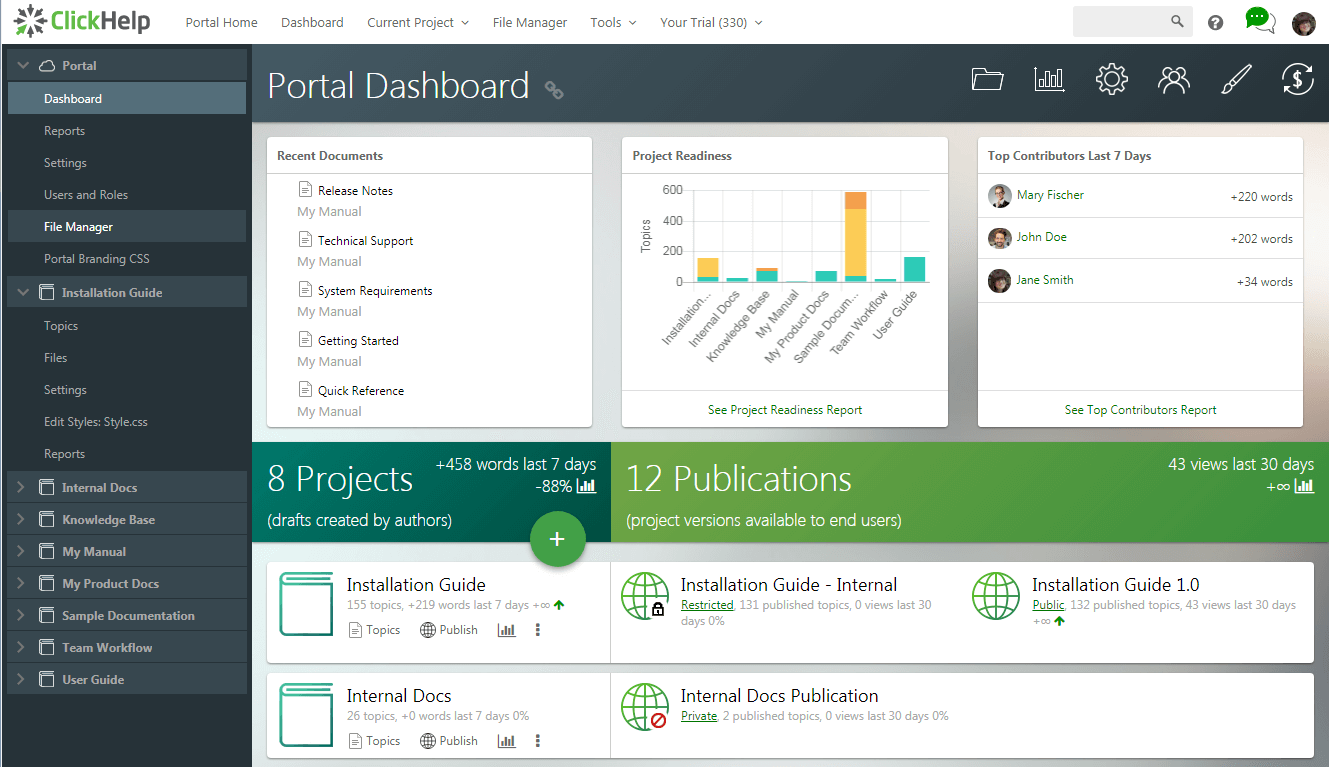This screenshot has height=767, width=1329.
Task: Open the Tools dropdown menu
Action: coord(613,22)
